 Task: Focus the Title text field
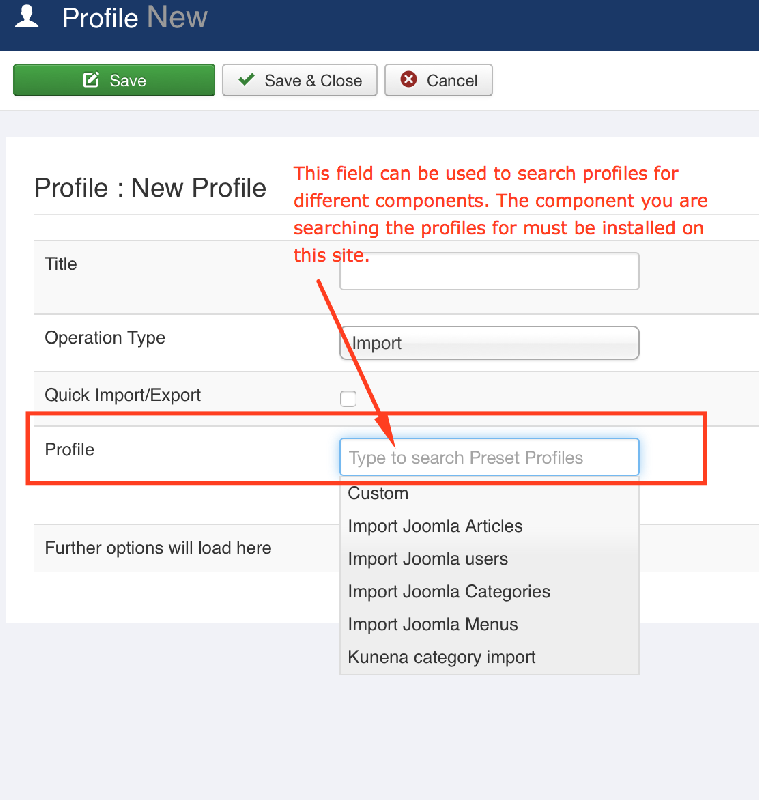tap(489, 271)
